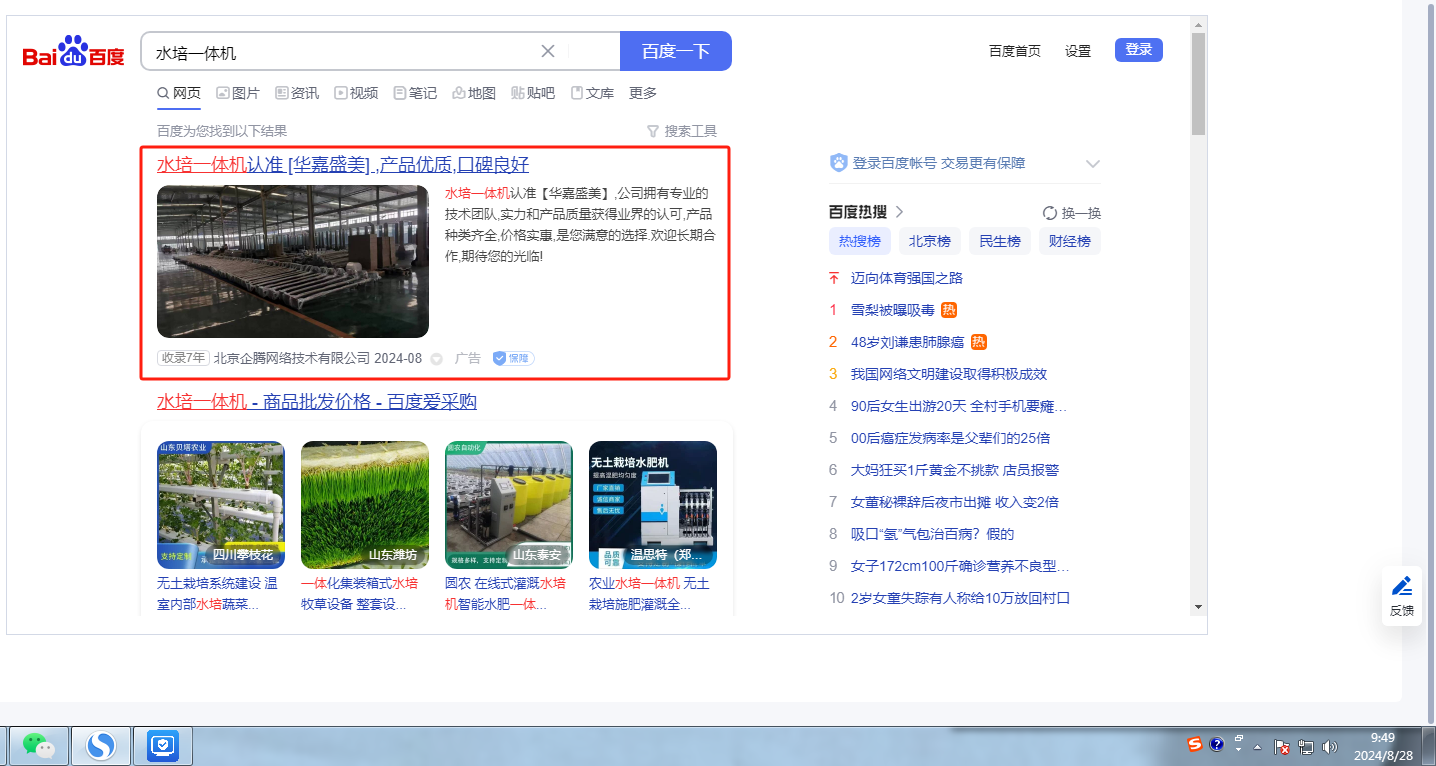Select the 民生榜 hot list tab
1436x766 pixels.
(x=999, y=241)
